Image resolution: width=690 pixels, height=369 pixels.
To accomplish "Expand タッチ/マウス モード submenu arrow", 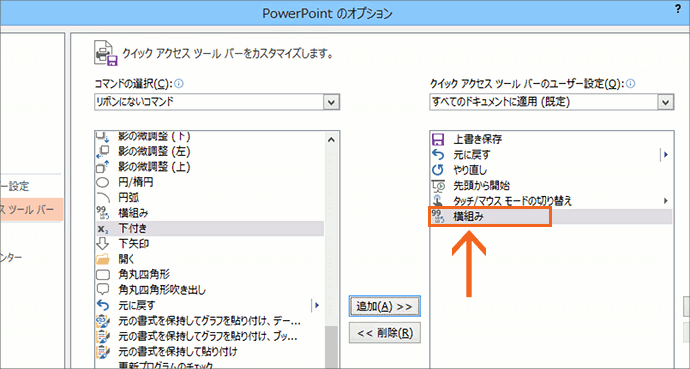I will pos(666,201).
